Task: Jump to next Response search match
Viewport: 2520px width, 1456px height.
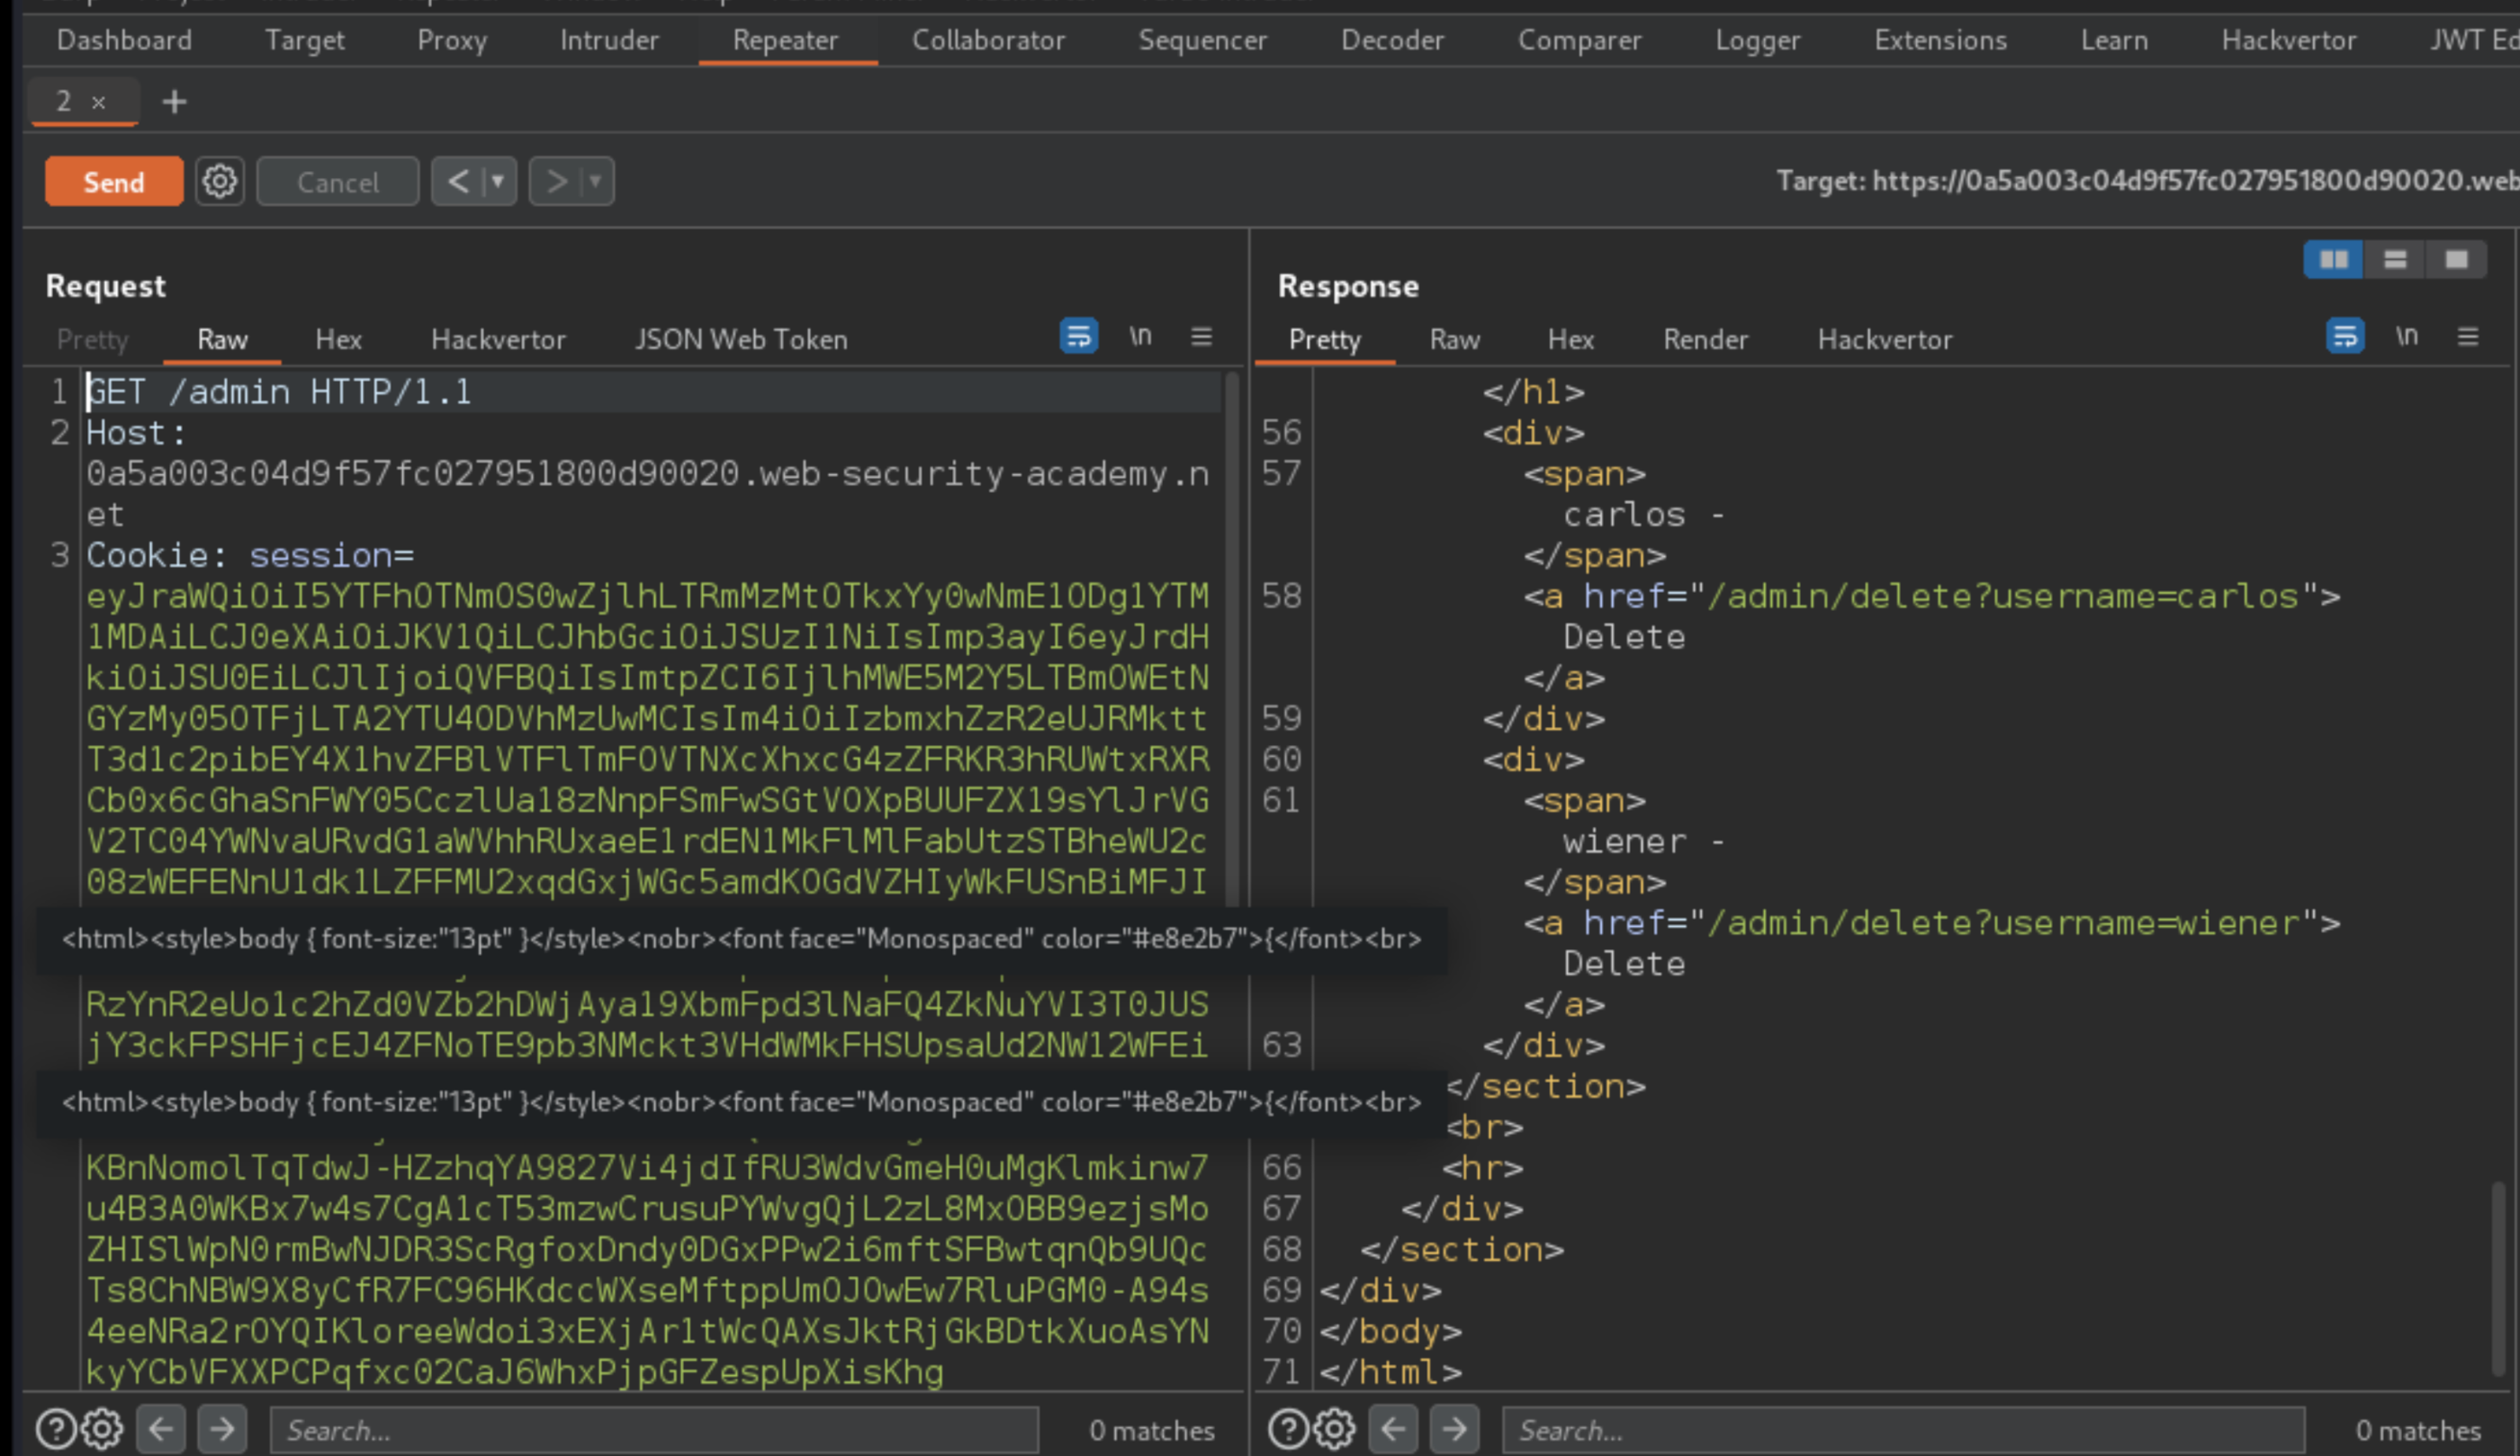Action: point(1455,1429)
